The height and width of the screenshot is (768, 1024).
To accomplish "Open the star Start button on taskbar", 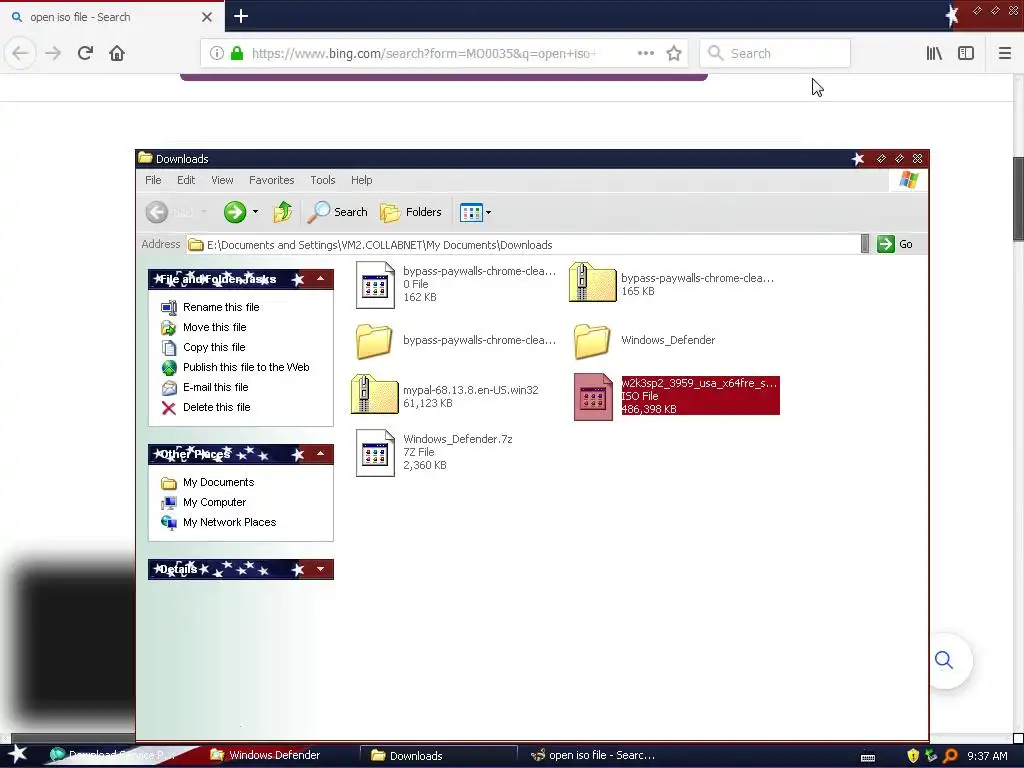I will [18, 754].
